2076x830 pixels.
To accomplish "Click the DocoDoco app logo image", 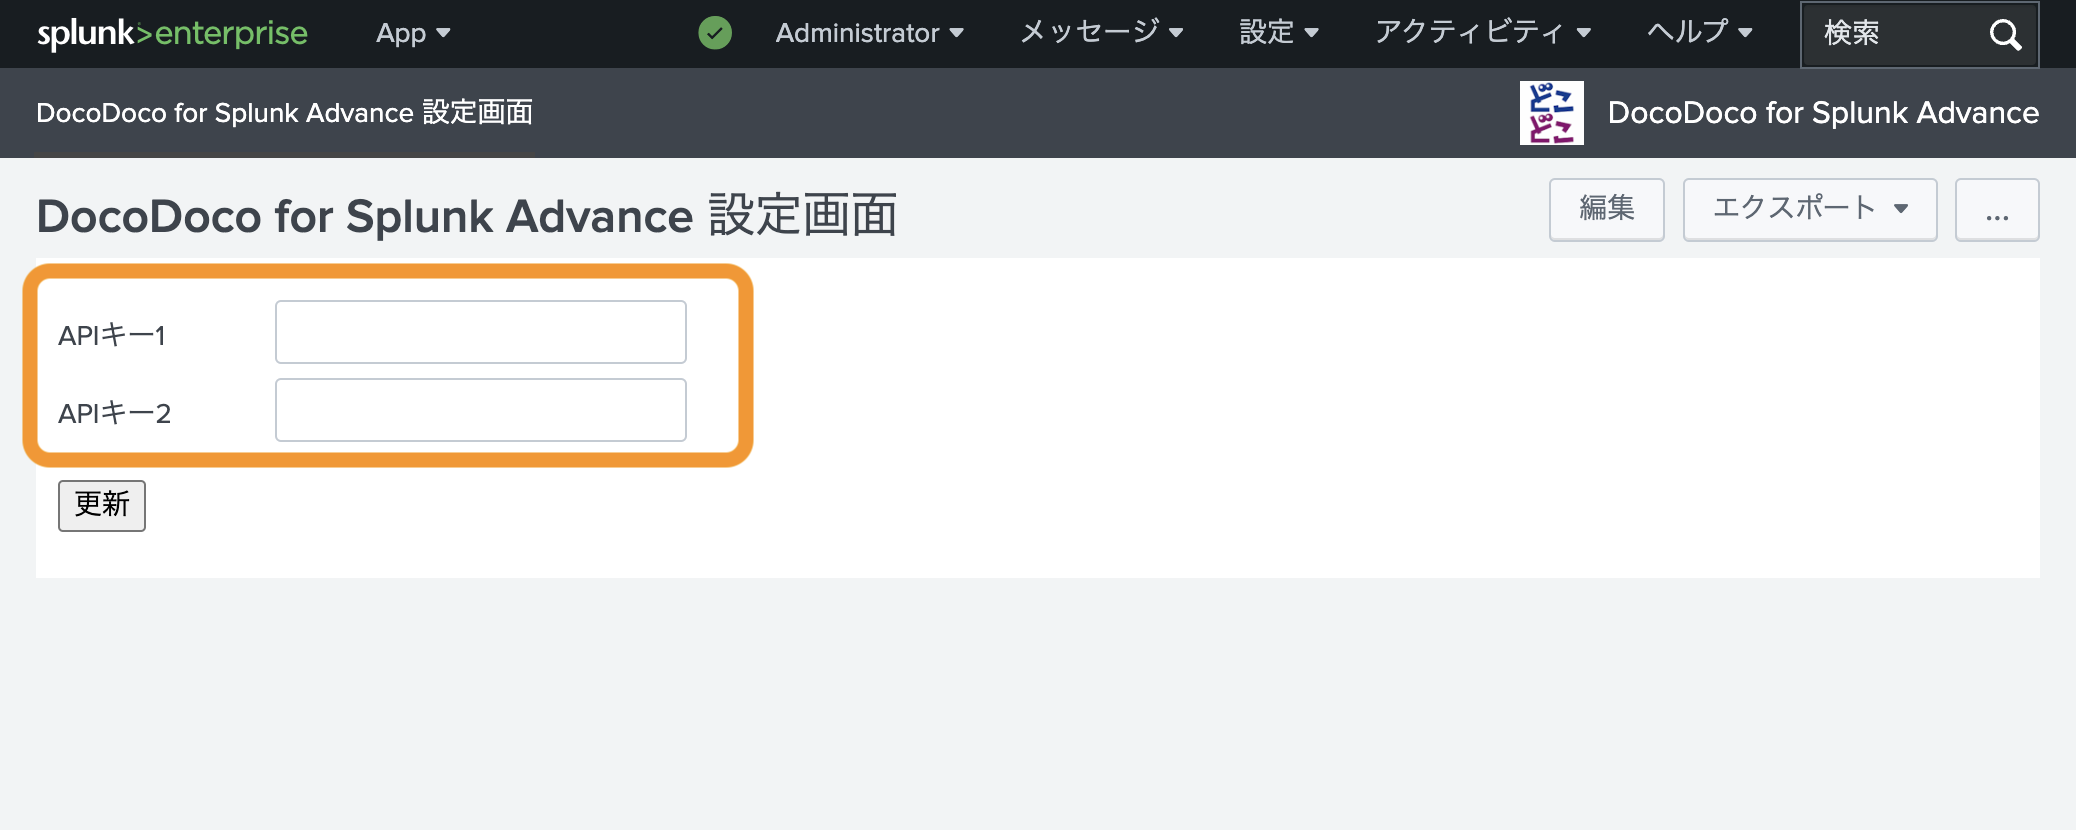I will point(1551,113).
